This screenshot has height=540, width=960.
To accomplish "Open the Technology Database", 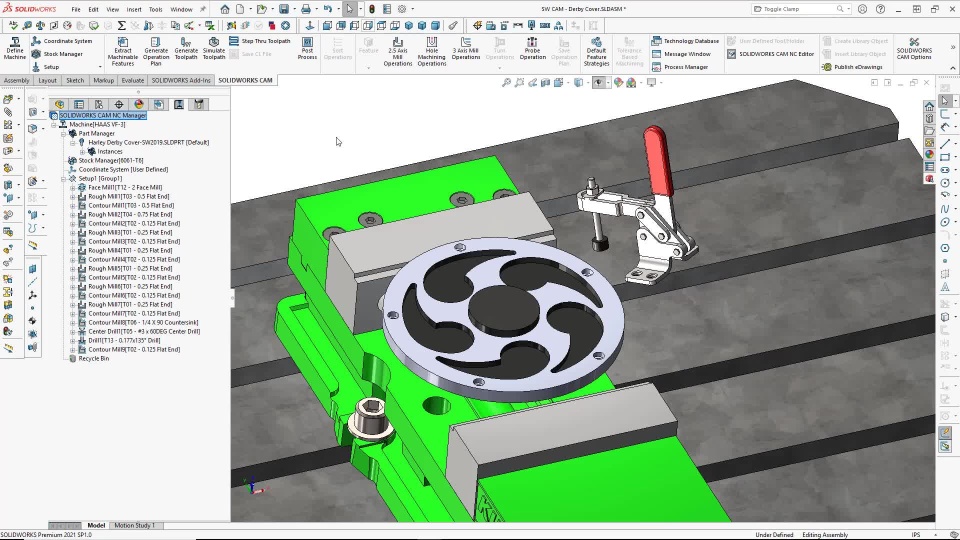I will click(685, 41).
